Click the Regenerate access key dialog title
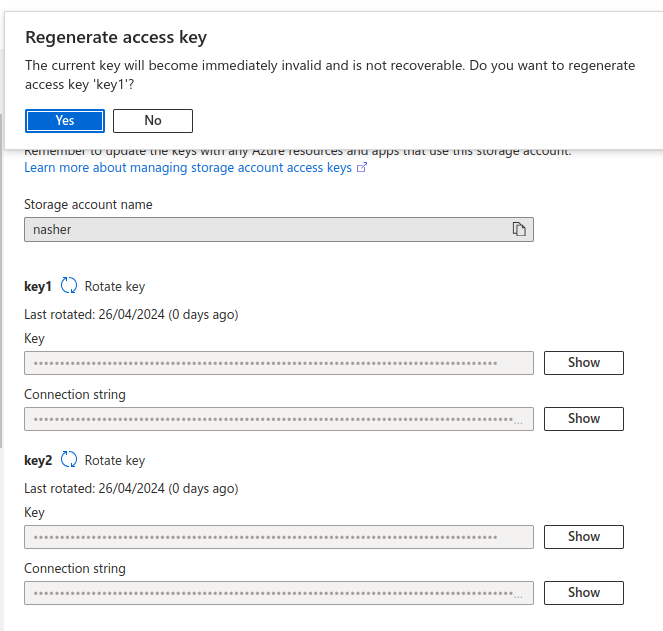This screenshot has height=631, width=663. [116, 38]
